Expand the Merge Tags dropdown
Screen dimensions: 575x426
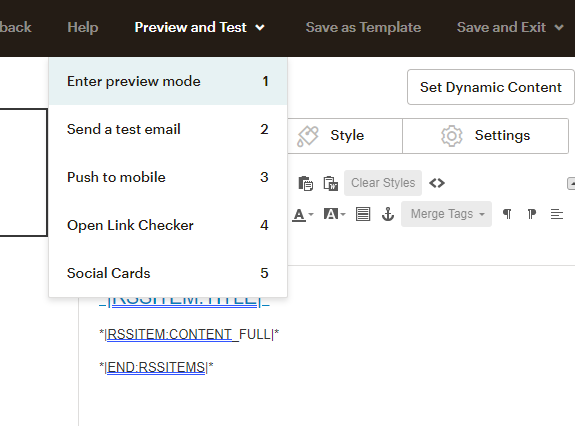[446, 214]
